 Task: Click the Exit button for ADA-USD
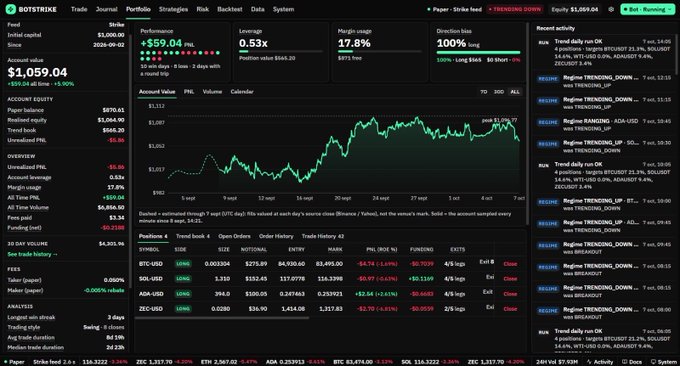488,292
